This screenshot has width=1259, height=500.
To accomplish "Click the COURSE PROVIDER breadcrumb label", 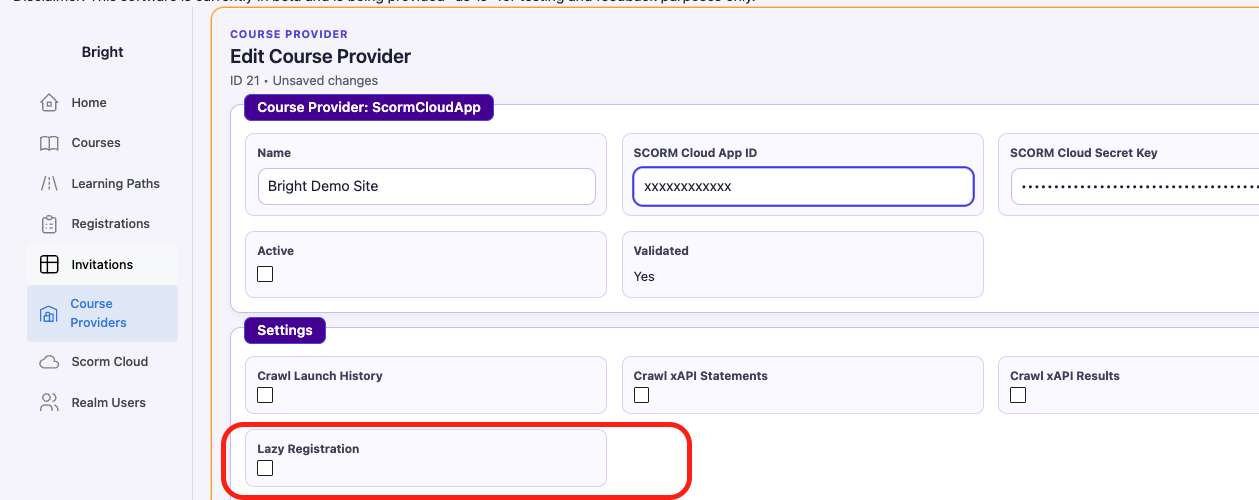I will click(x=289, y=34).
